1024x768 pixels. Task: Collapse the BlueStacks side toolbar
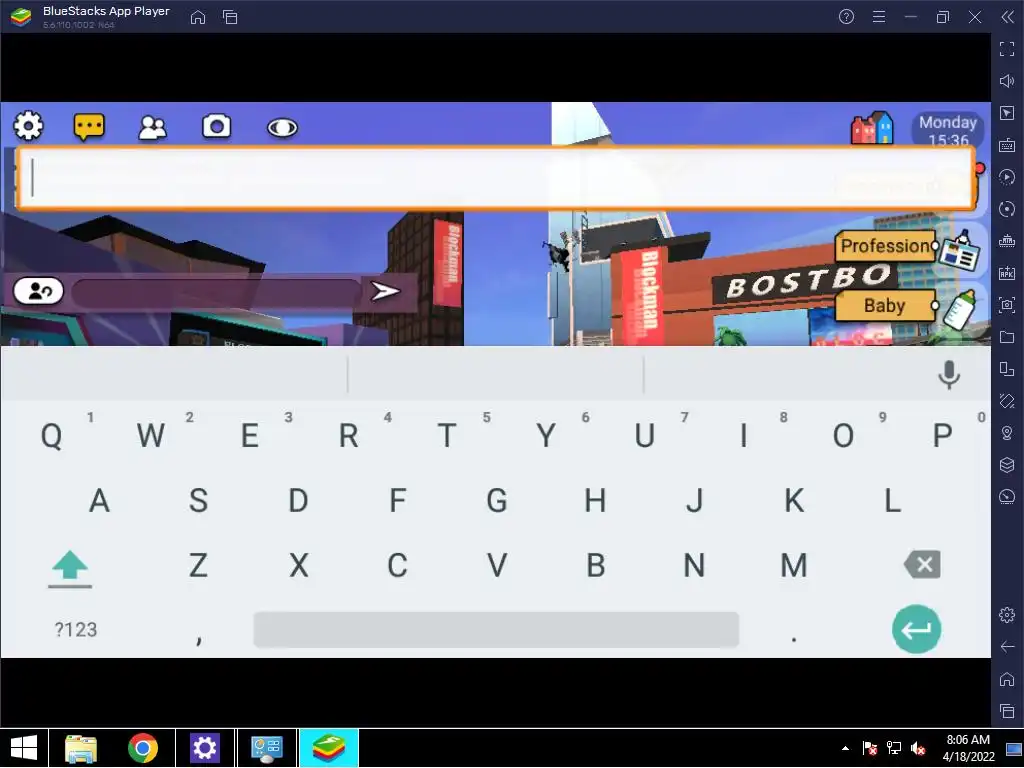[1007, 17]
